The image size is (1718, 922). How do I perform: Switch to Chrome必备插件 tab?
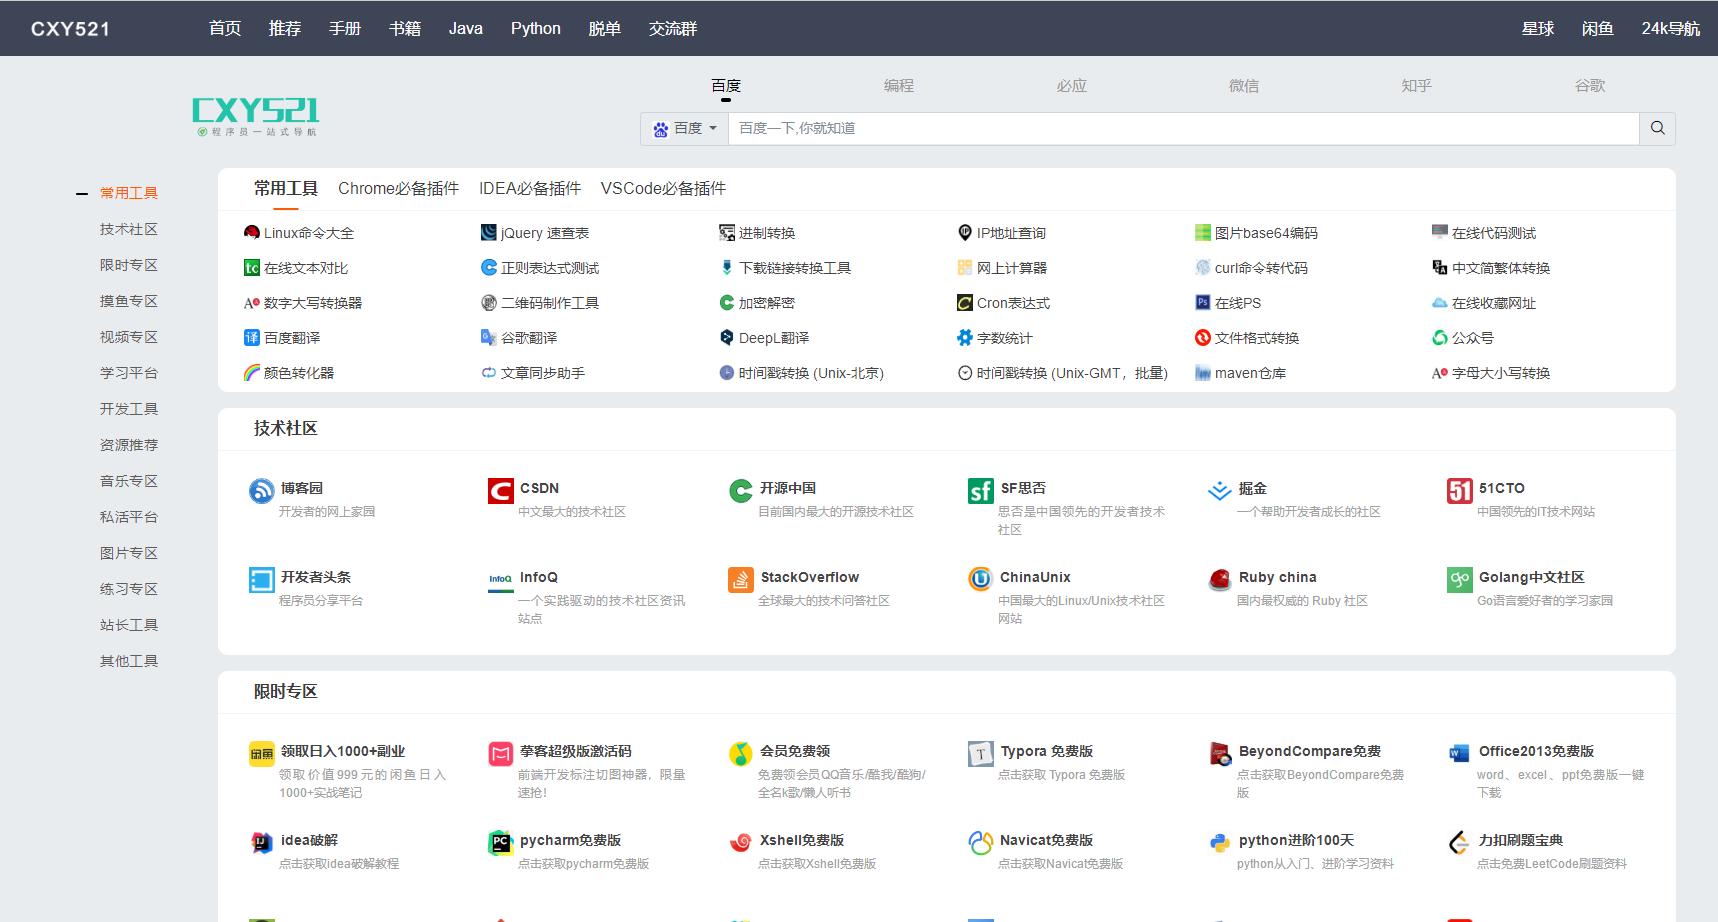[398, 188]
